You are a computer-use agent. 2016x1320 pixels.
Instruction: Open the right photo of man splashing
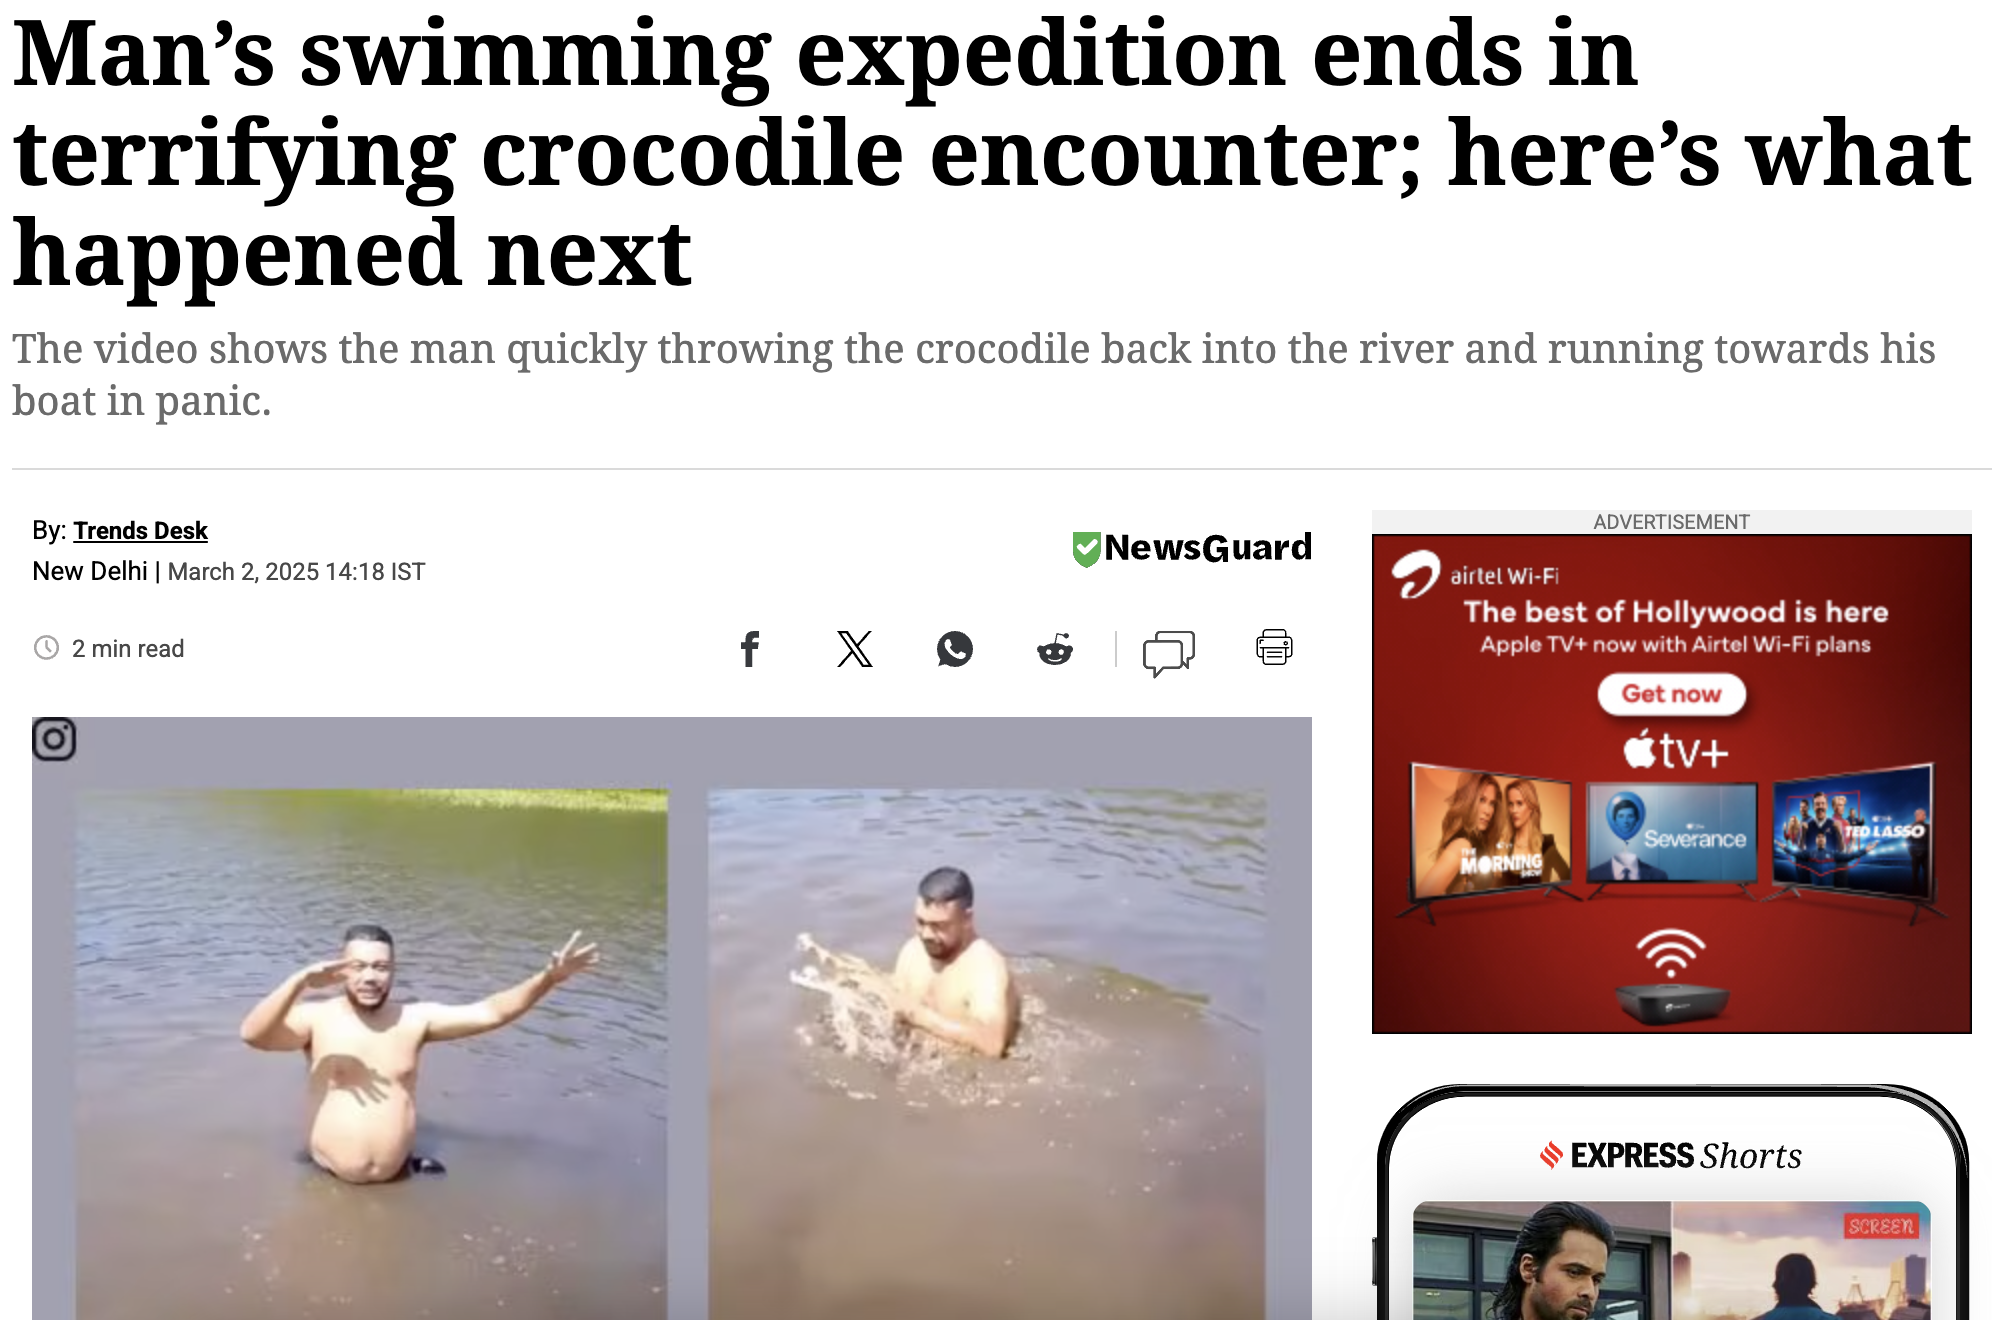[987, 1054]
